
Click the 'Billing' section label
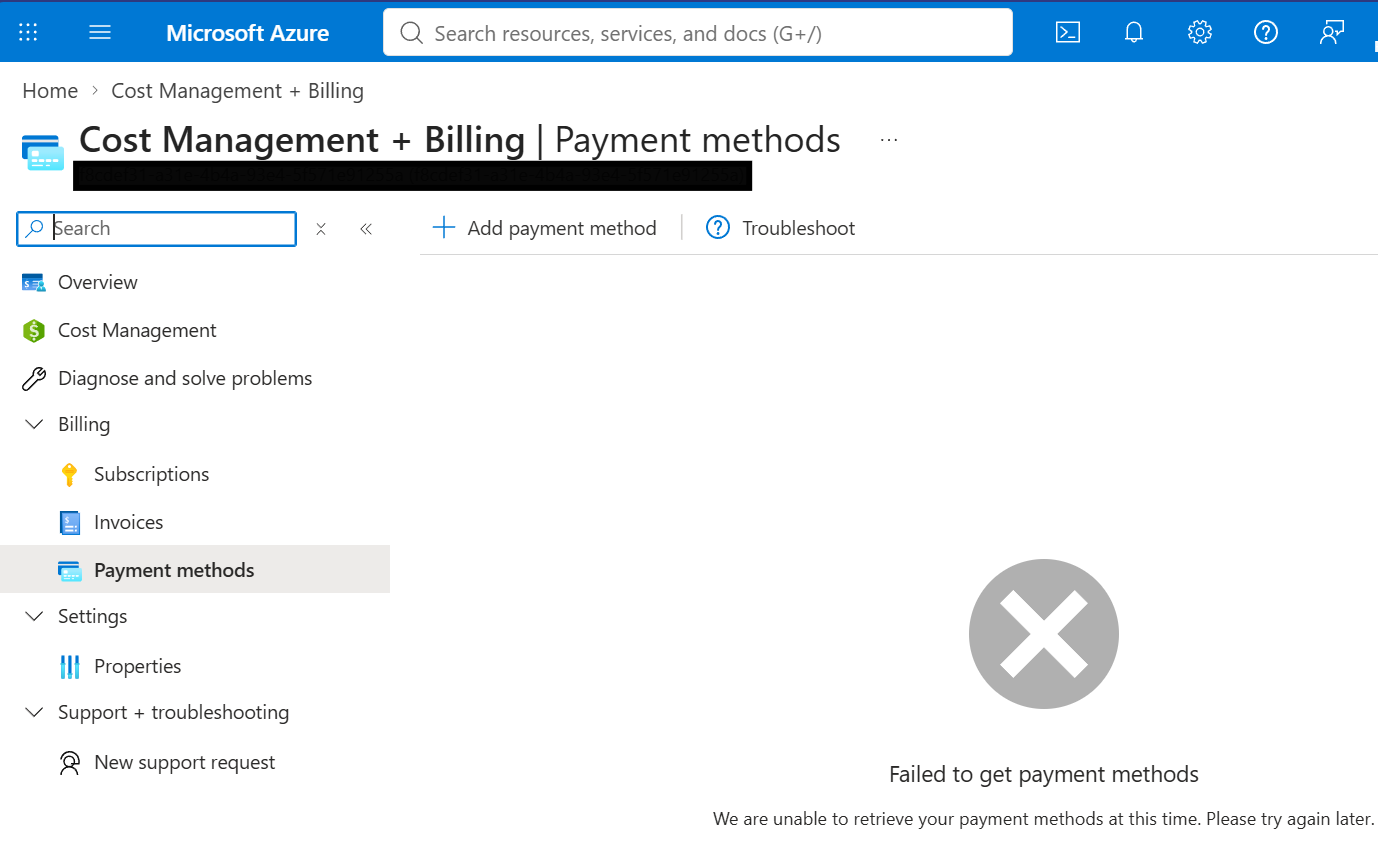click(84, 425)
